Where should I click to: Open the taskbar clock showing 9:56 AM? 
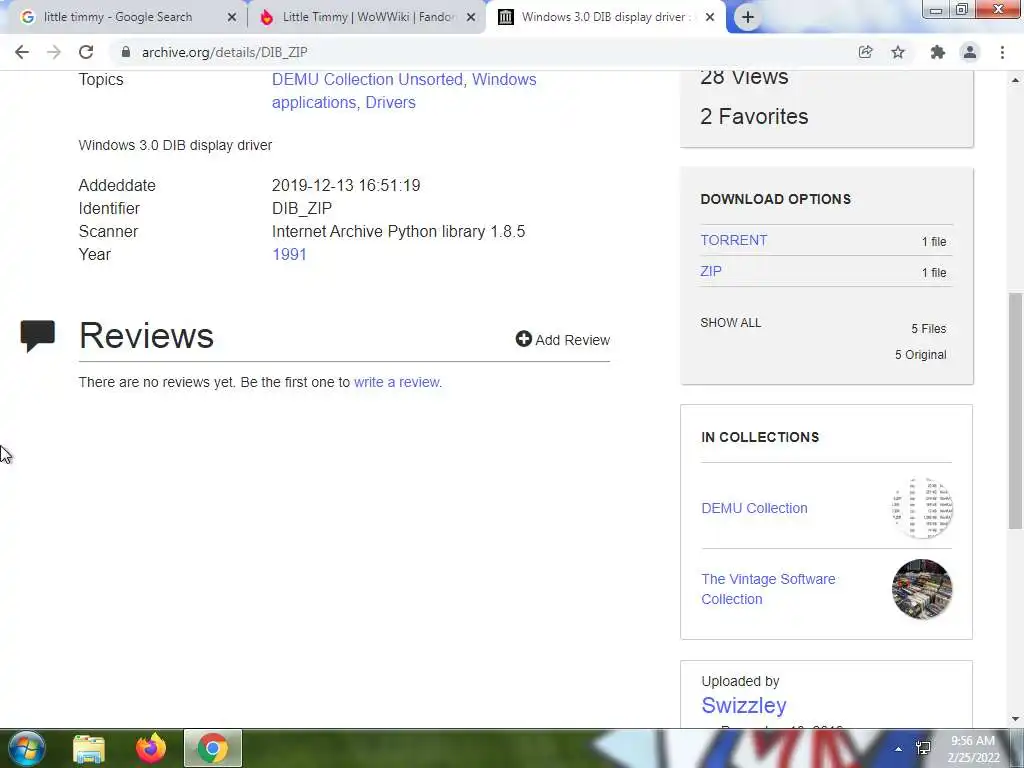[x=973, y=749]
